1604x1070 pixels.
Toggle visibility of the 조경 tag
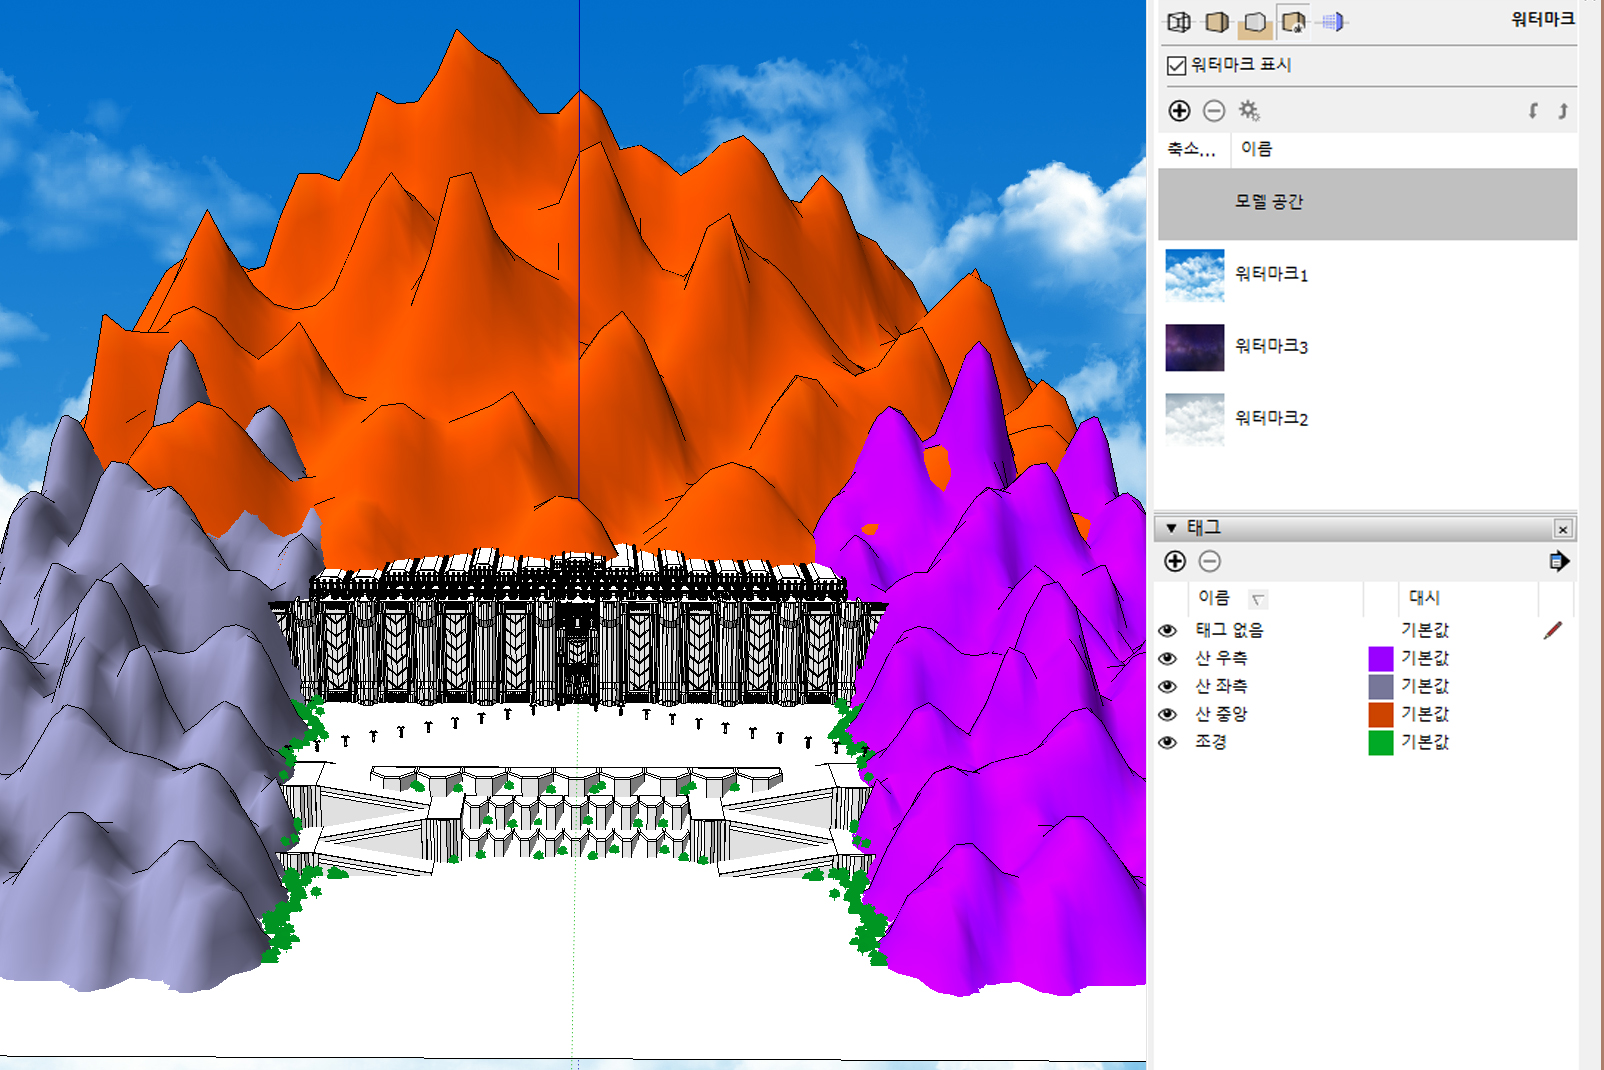[x=1167, y=742]
